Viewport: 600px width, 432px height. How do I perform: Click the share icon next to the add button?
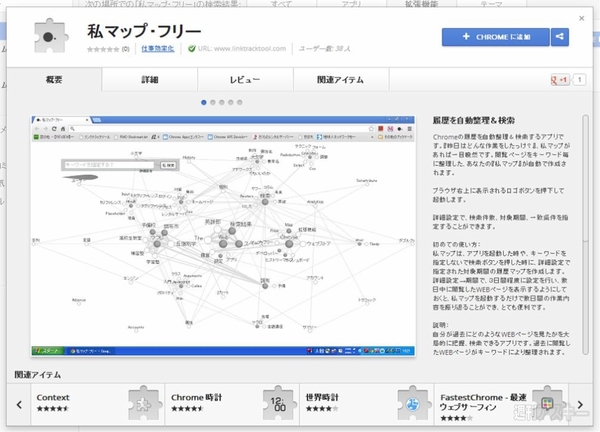pos(559,37)
